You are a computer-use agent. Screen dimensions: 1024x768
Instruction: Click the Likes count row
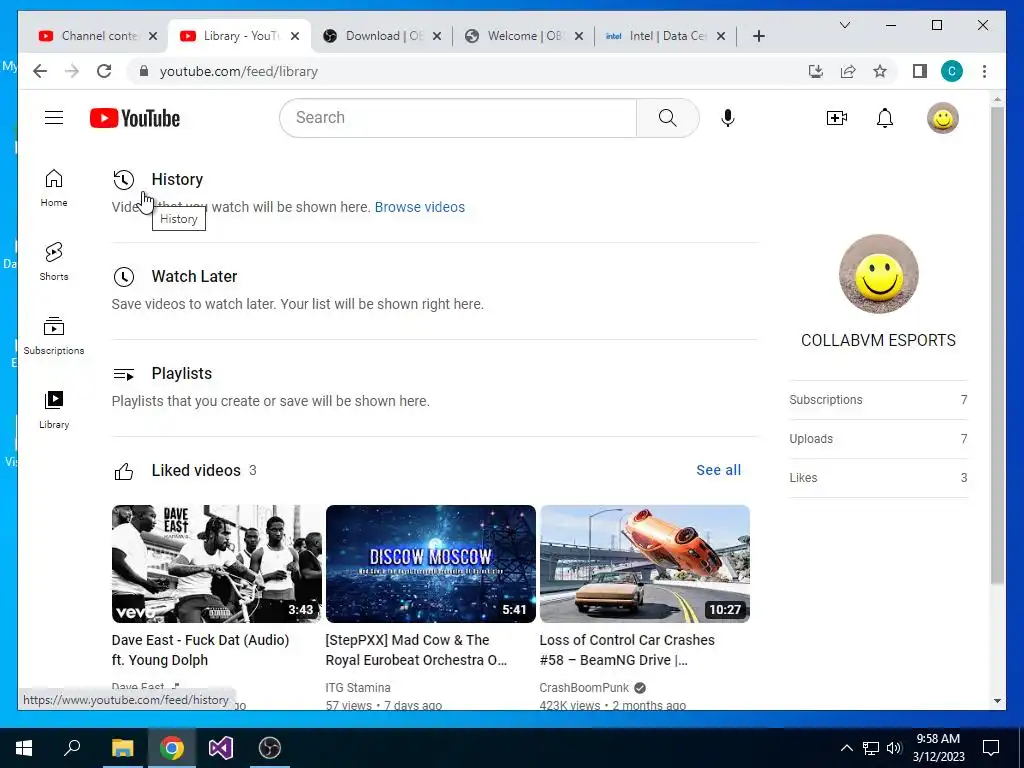878,478
